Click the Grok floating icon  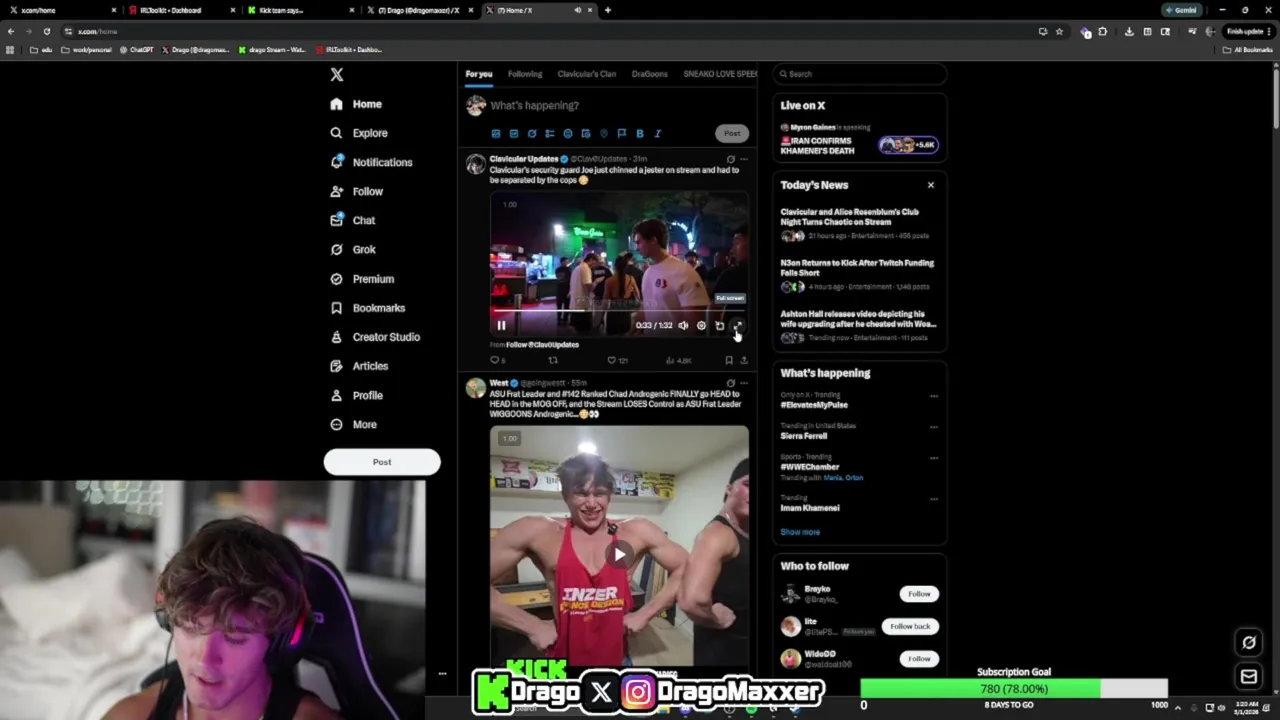tap(1248, 643)
